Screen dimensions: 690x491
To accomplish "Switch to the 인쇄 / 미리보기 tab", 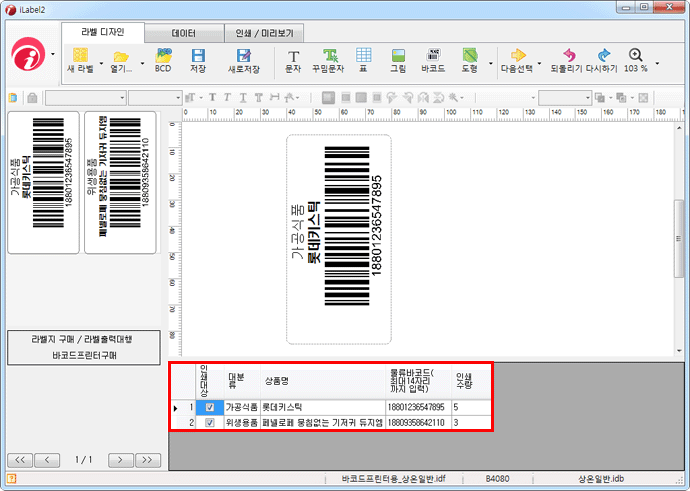I will click(x=264, y=33).
